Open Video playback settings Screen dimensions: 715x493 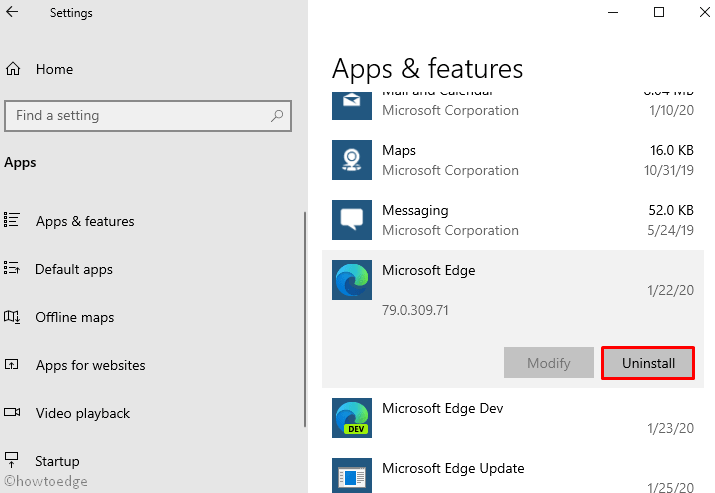click(x=83, y=413)
